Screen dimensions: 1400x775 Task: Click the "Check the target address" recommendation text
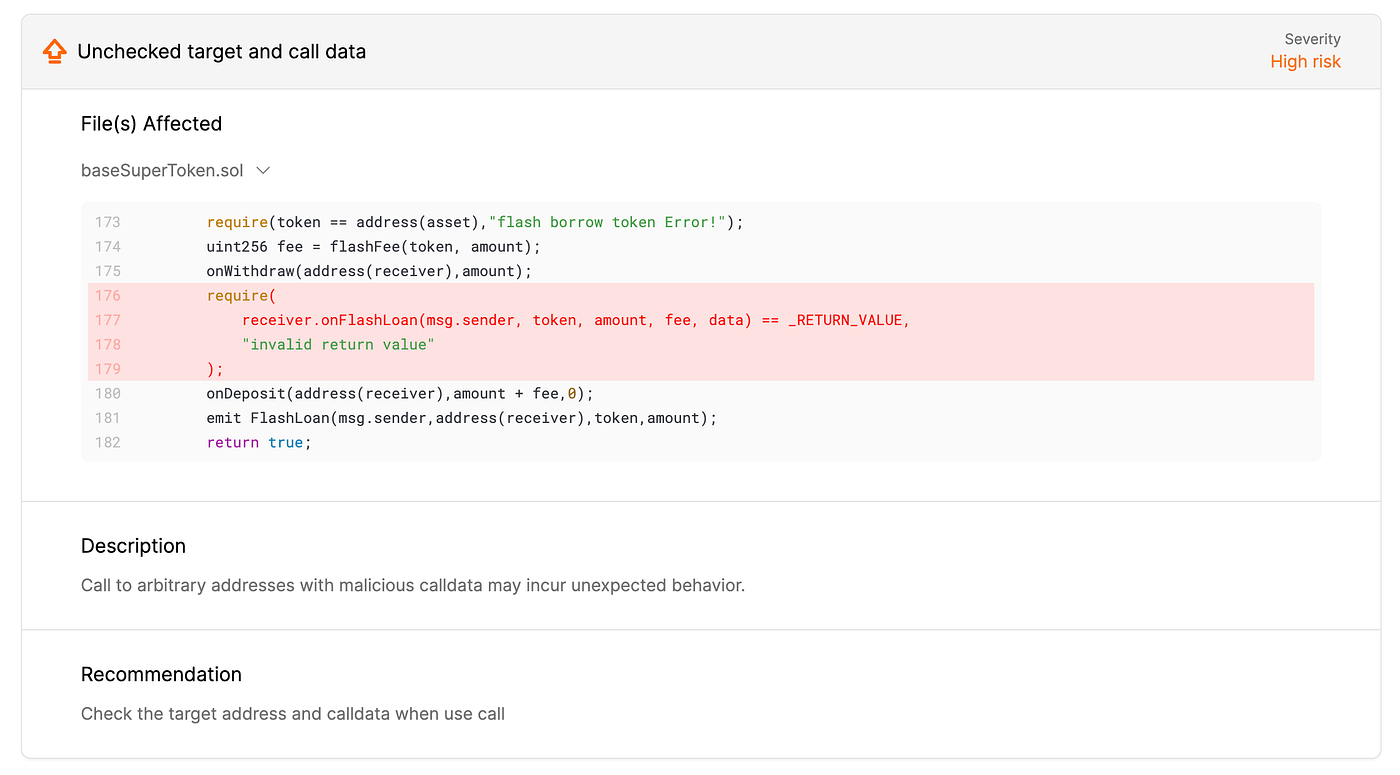coord(293,714)
